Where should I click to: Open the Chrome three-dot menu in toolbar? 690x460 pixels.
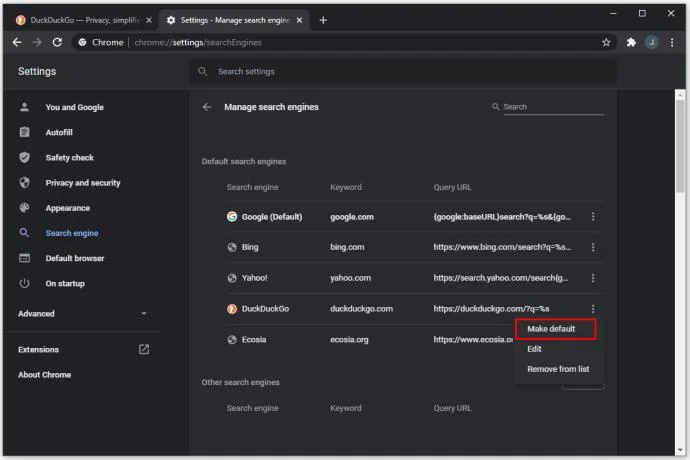coord(672,42)
